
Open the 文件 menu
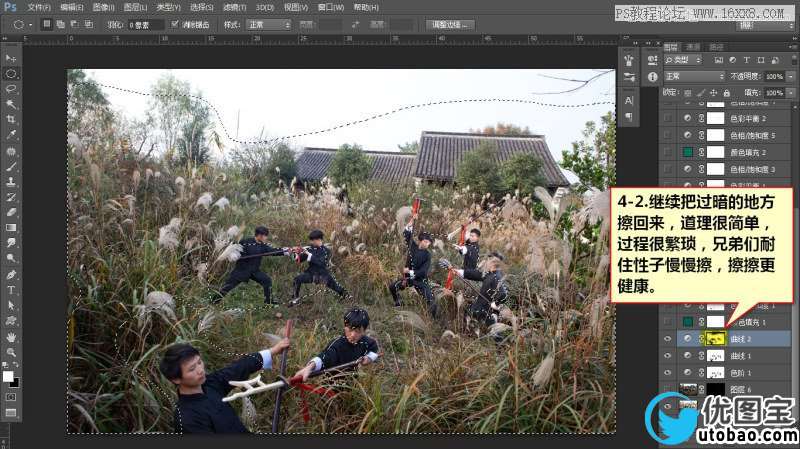tap(39, 8)
